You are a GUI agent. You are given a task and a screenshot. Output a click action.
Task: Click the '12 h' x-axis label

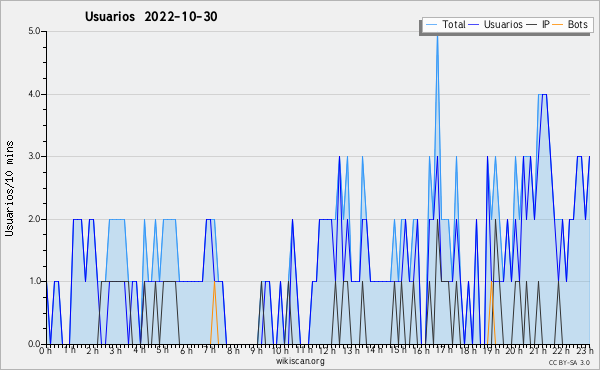(327, 351)
